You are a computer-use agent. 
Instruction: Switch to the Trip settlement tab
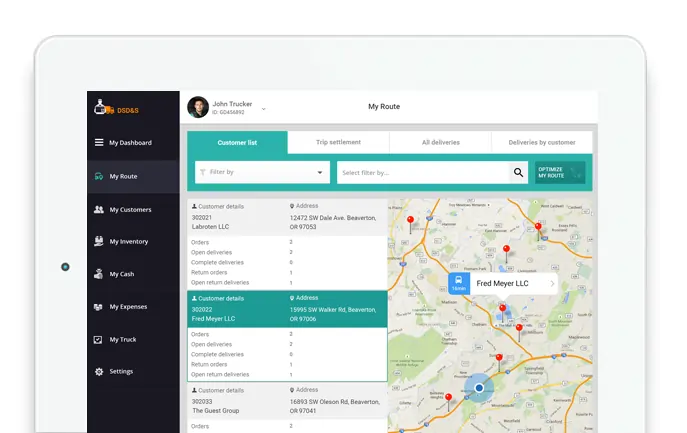[x=338, y=143]
